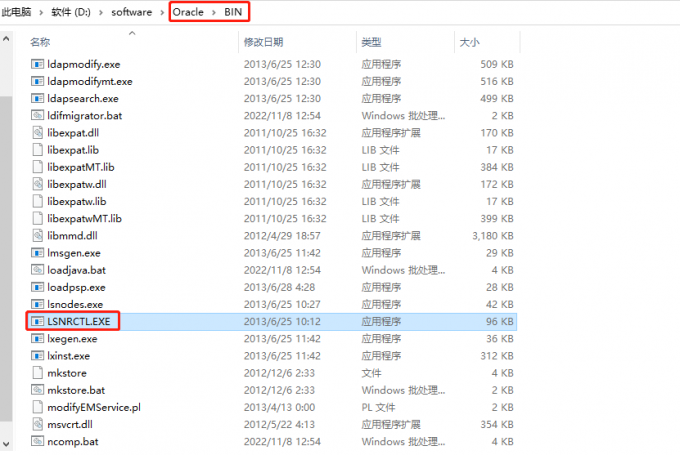680x455 pixels.
Task: Select the file name lxegen.exe
Action: [72, 339]
